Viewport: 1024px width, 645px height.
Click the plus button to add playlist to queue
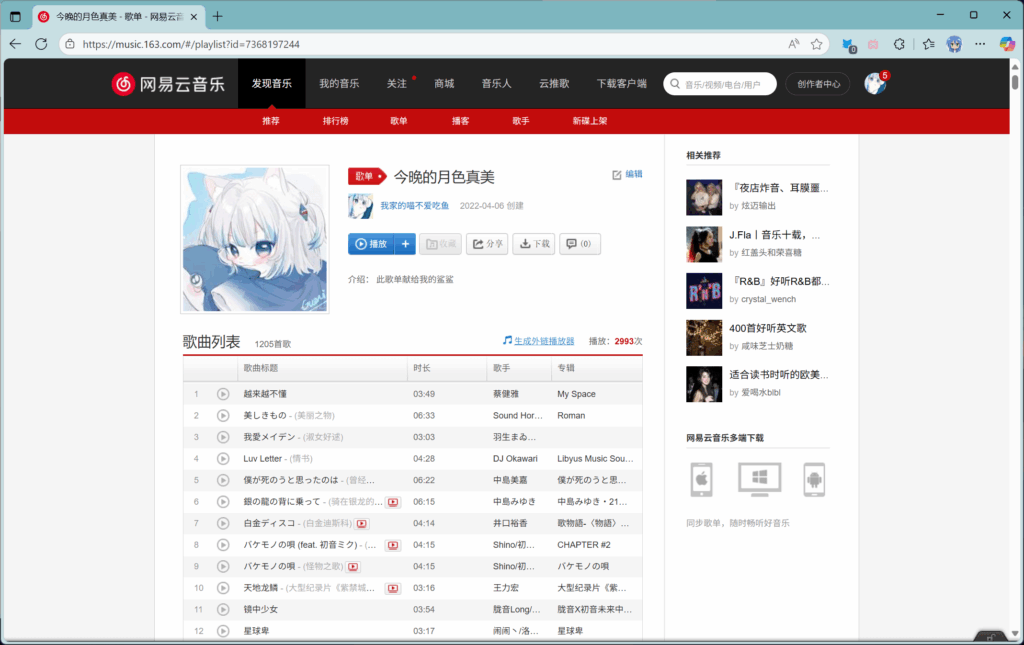[405, 244]
